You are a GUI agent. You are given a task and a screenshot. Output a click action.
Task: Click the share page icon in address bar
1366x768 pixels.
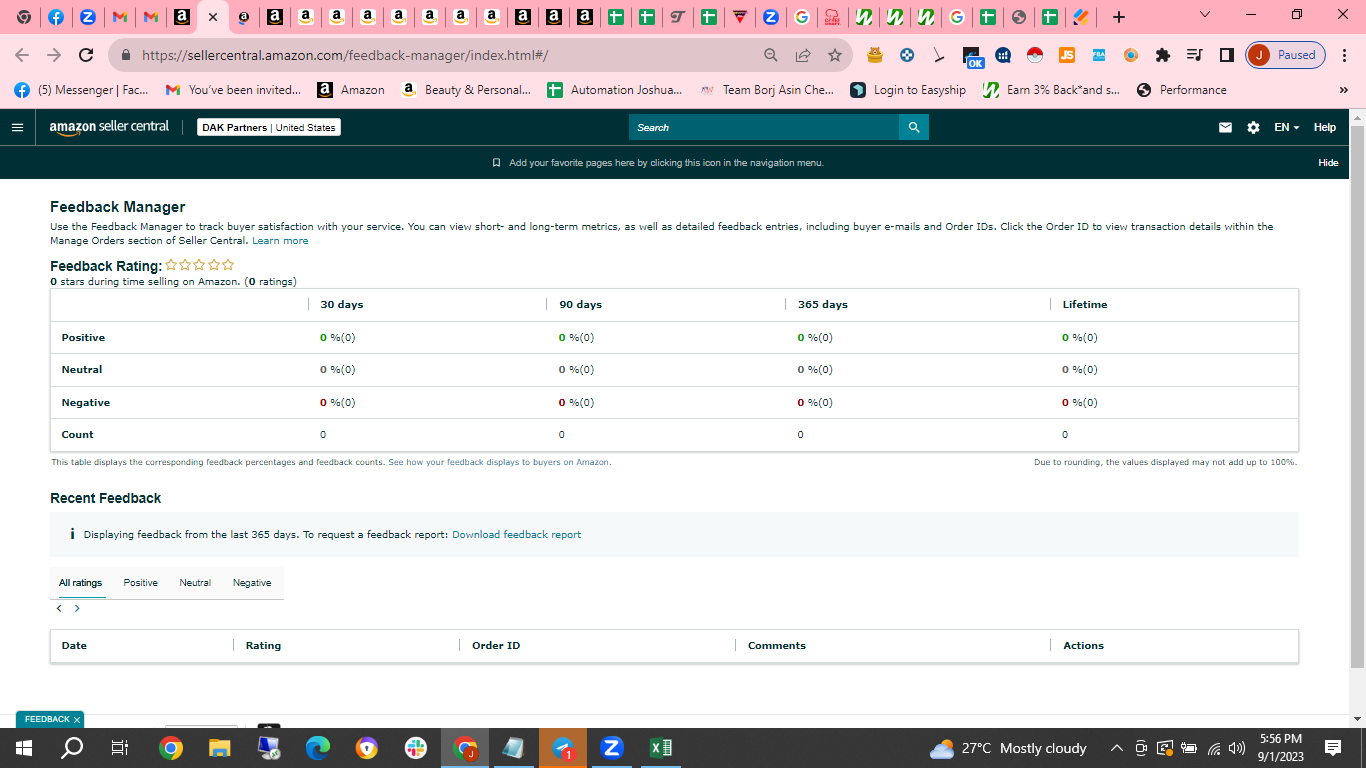click(x=803, y=55)
